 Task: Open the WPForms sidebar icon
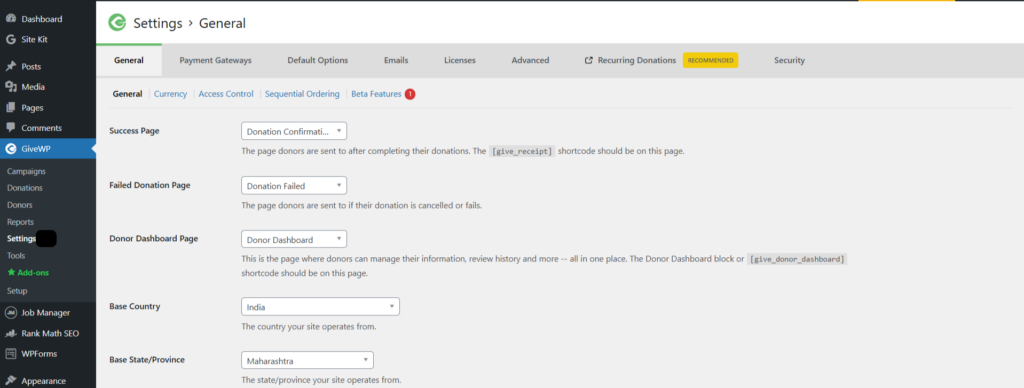tap(10, 354)
